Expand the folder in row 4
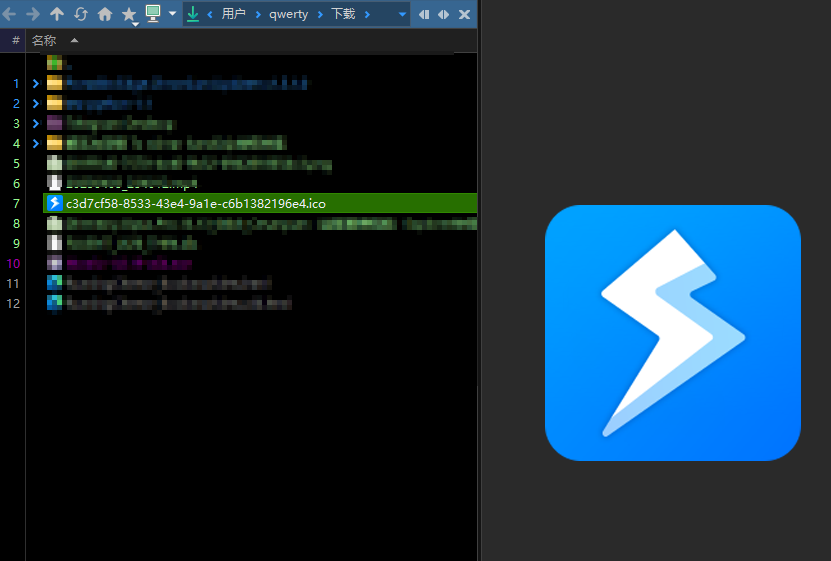Screen dimensions: 831x561 (36, 143)
